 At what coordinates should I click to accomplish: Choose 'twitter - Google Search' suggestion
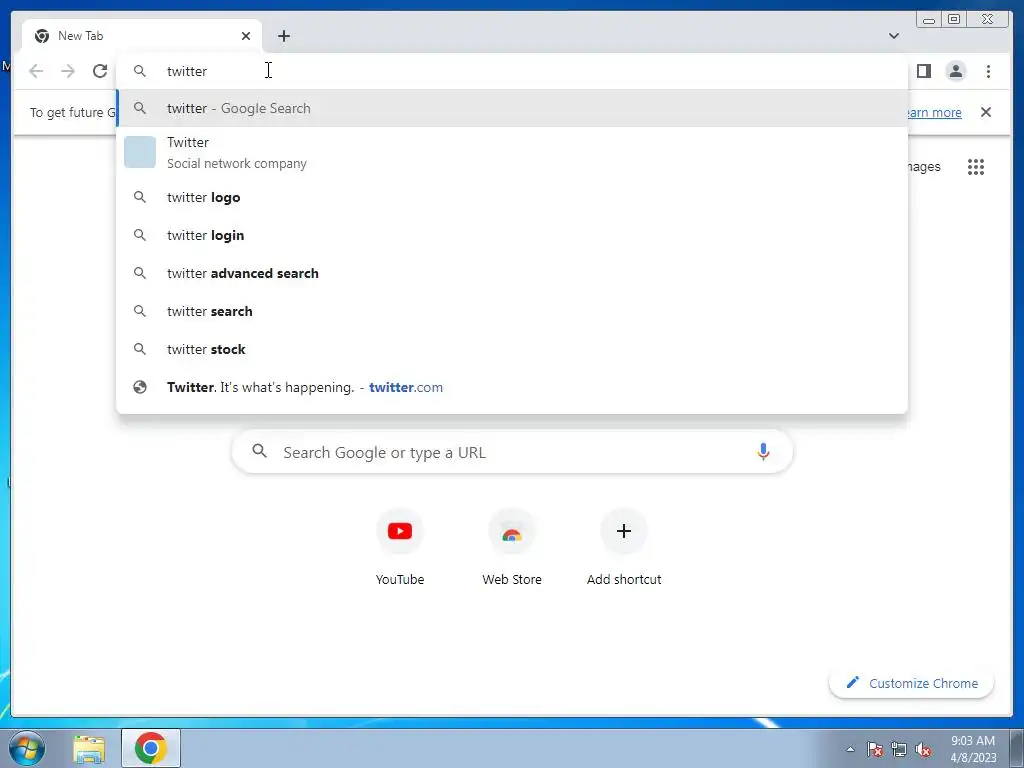click(x=512, y=108)
